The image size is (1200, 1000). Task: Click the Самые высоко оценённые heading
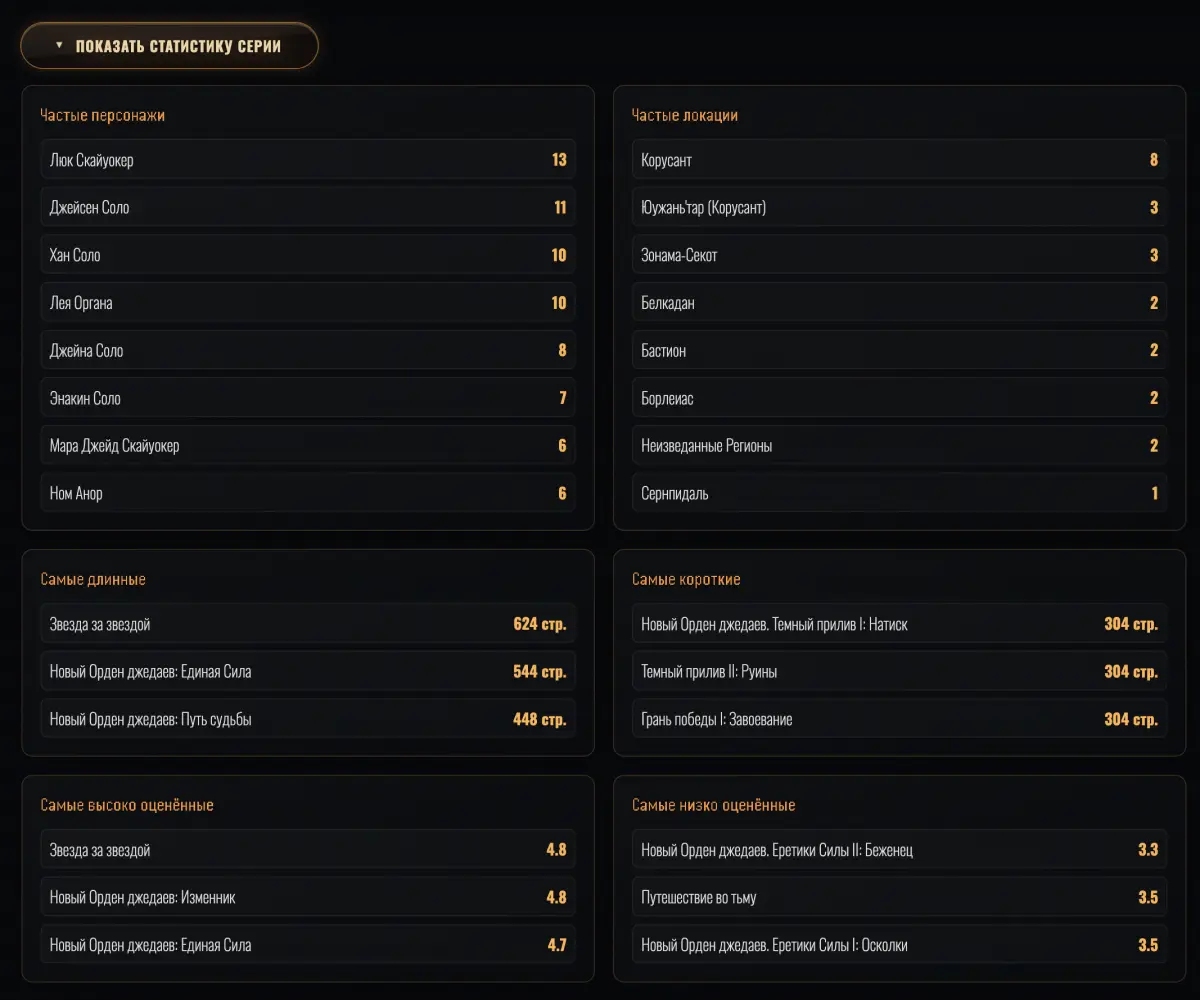(127, 805)
